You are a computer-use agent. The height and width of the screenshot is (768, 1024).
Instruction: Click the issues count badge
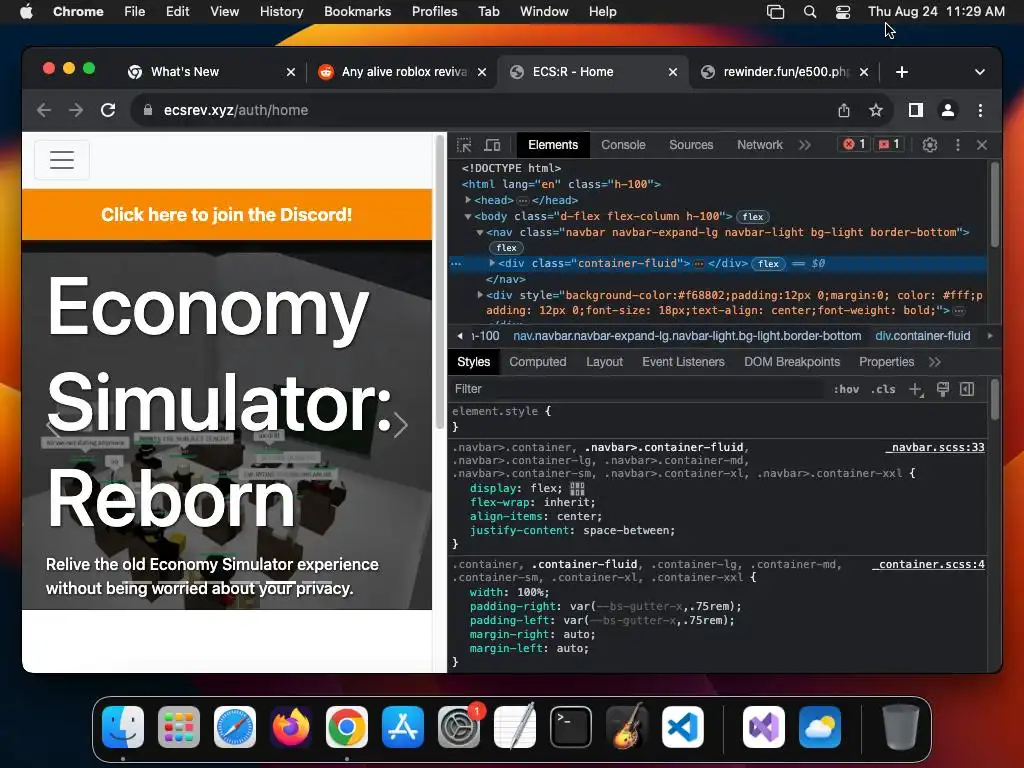pos(889,144)
